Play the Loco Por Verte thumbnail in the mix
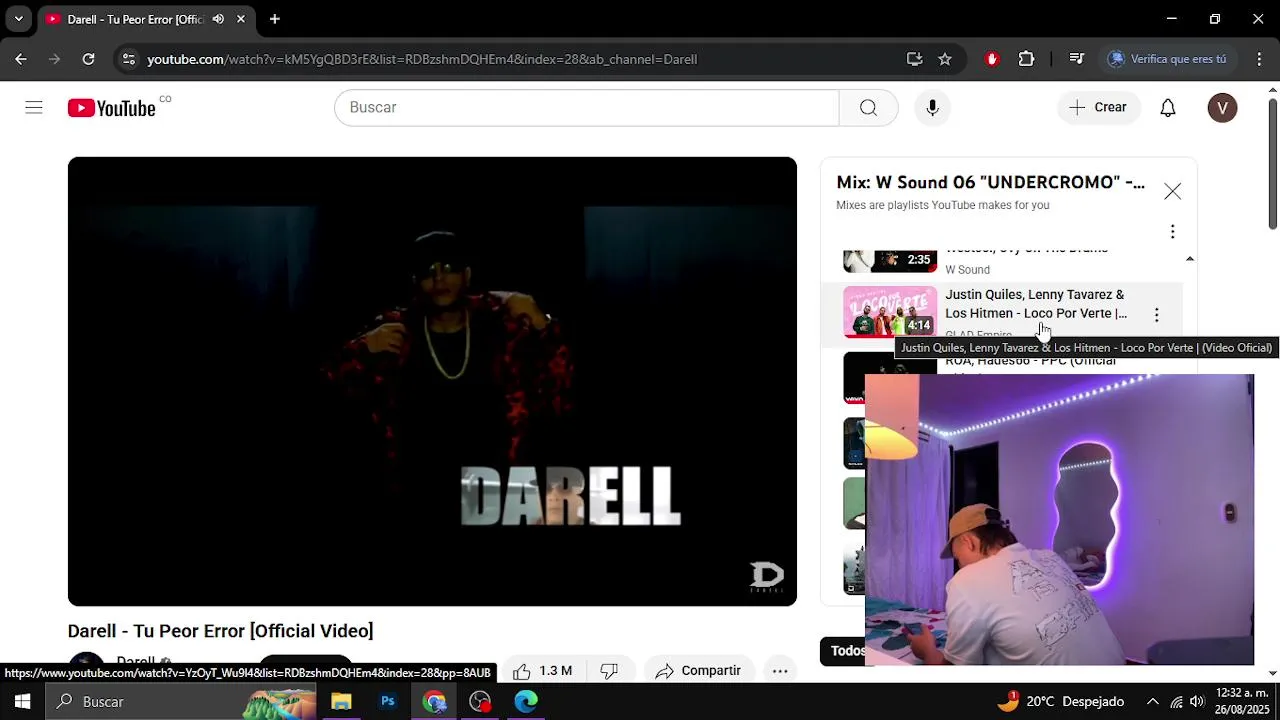The image size is (1280, 720). [890, 311]
